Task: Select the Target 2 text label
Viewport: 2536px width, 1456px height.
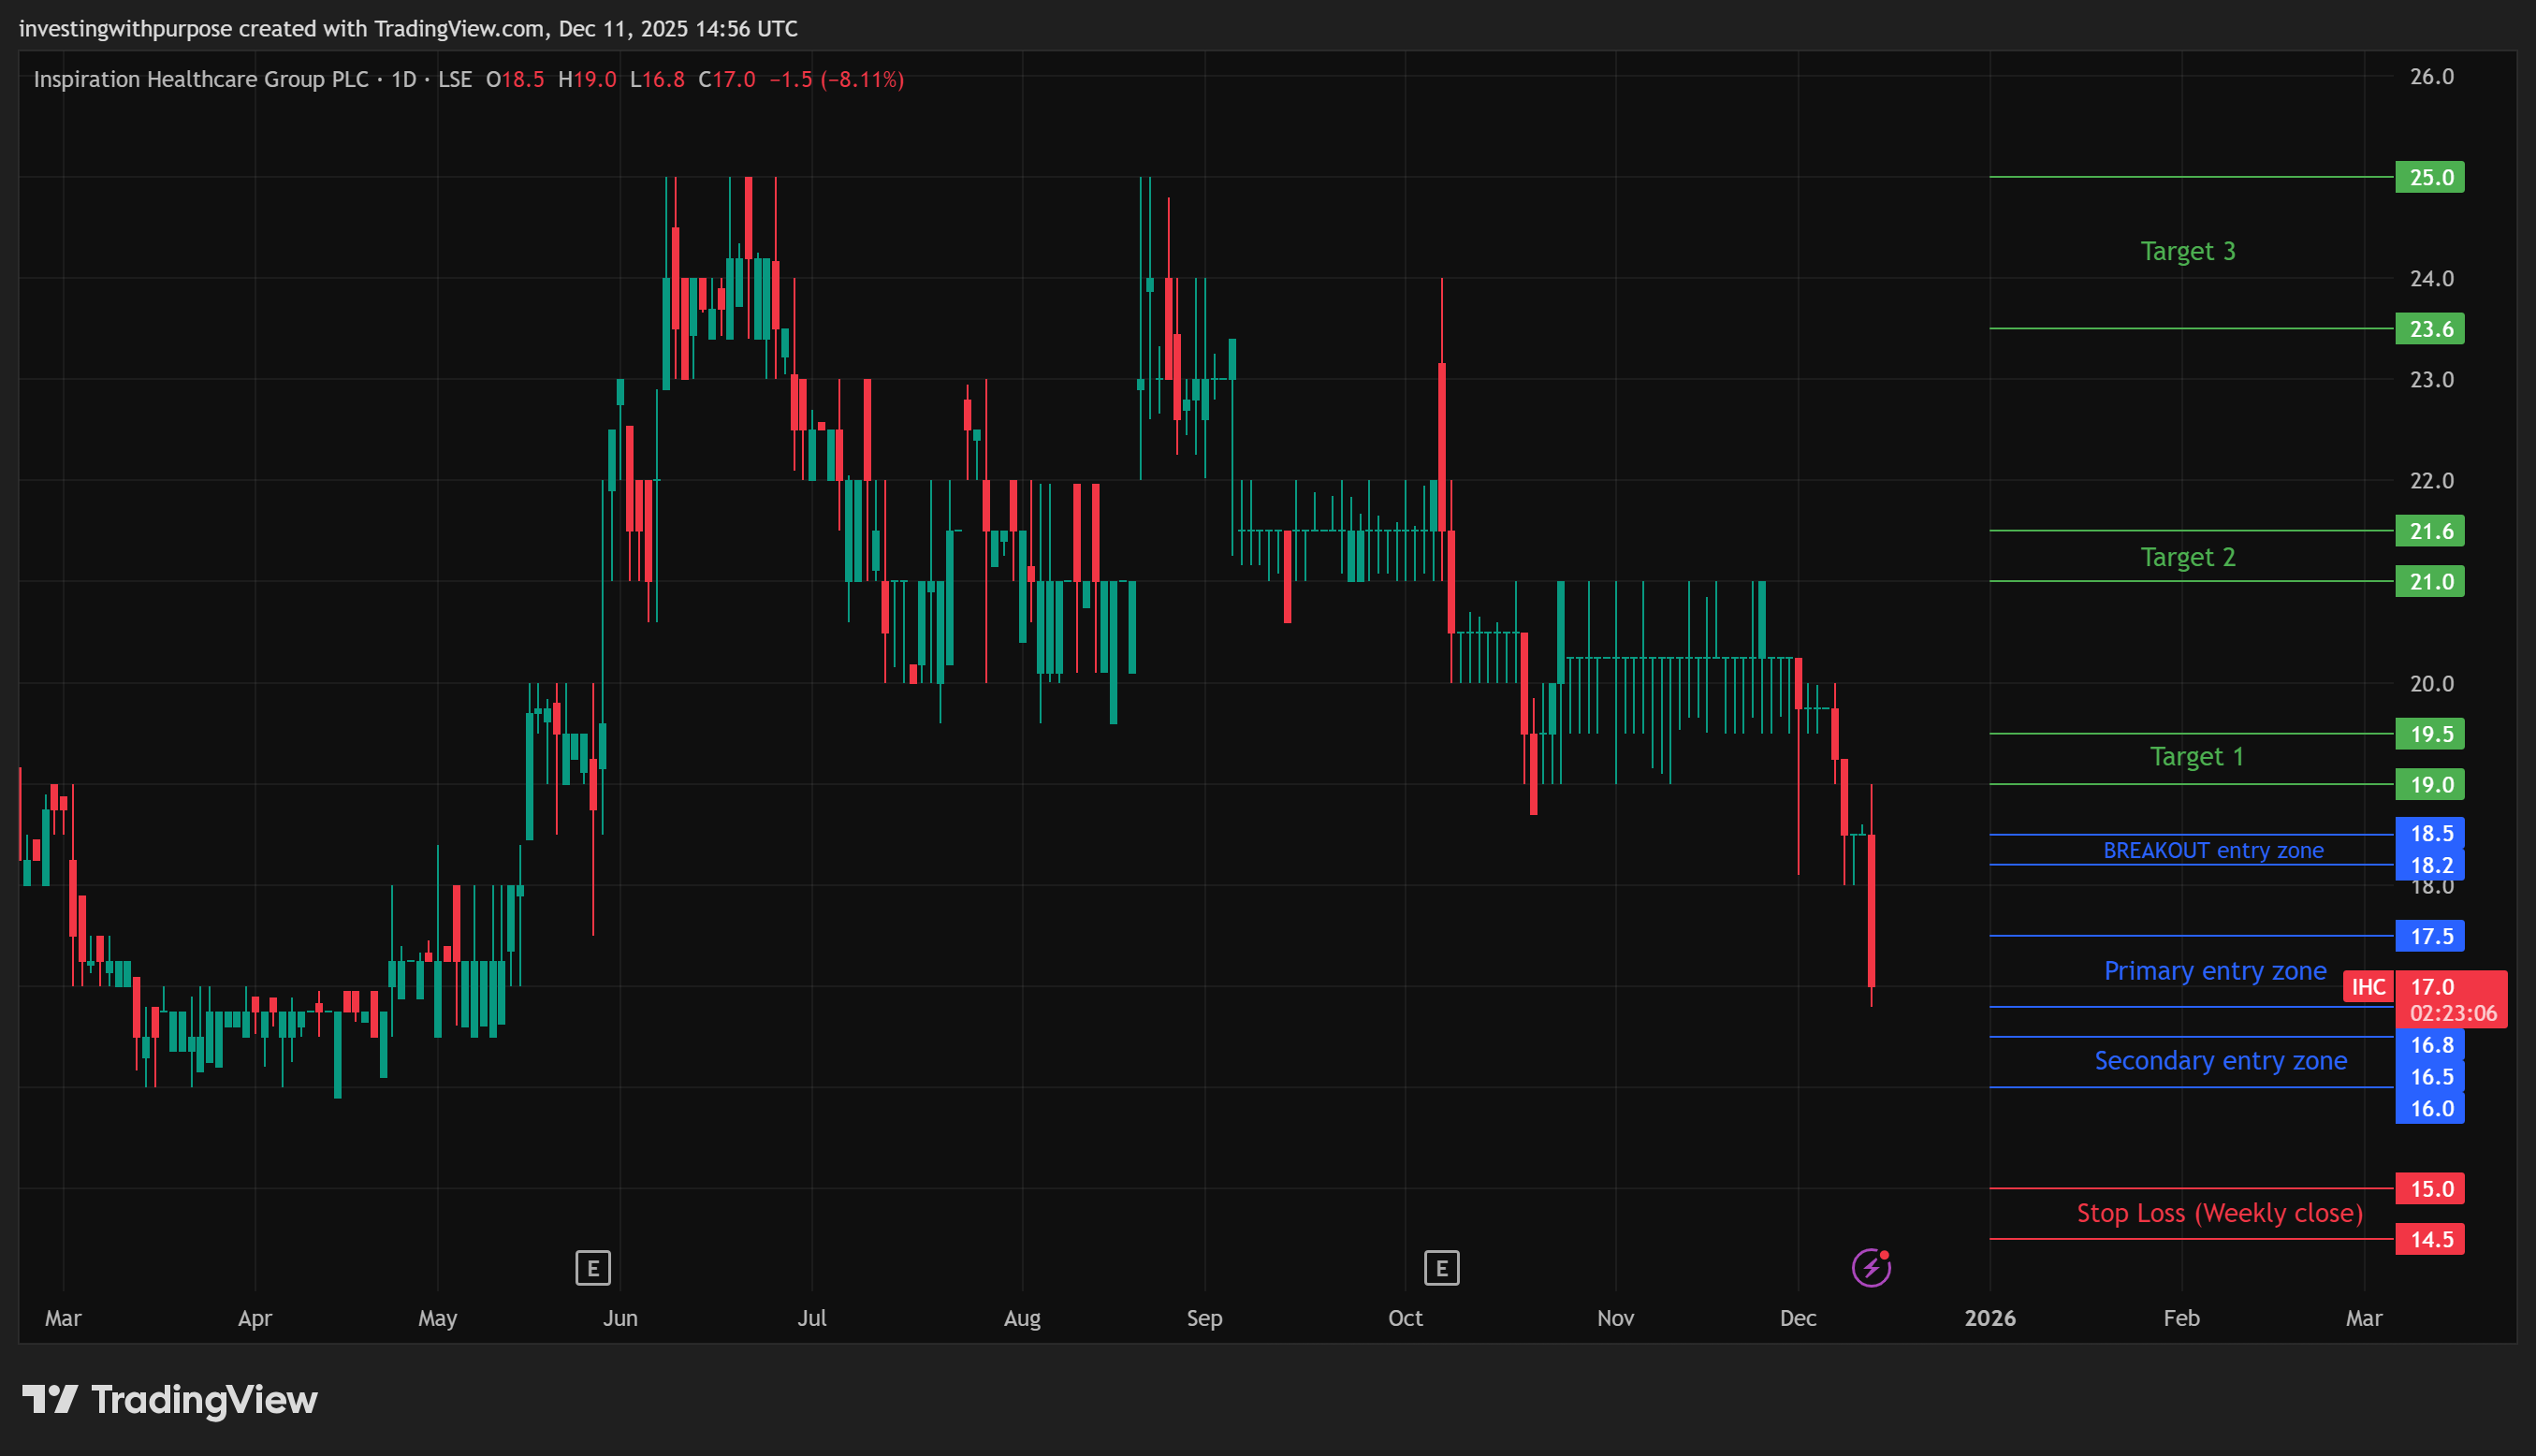Action: click(2187, 557)
